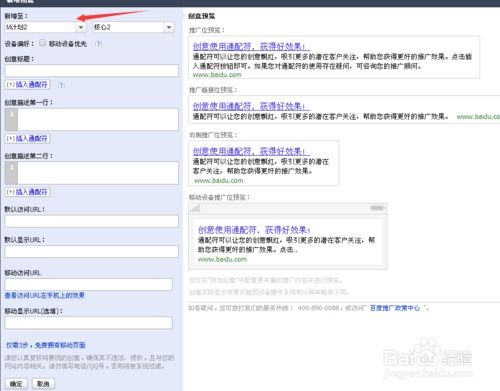Enable the 移动设备优先 checkbox
The width and height of the screenshot is (500, 391).
click(x=42, y=43)
